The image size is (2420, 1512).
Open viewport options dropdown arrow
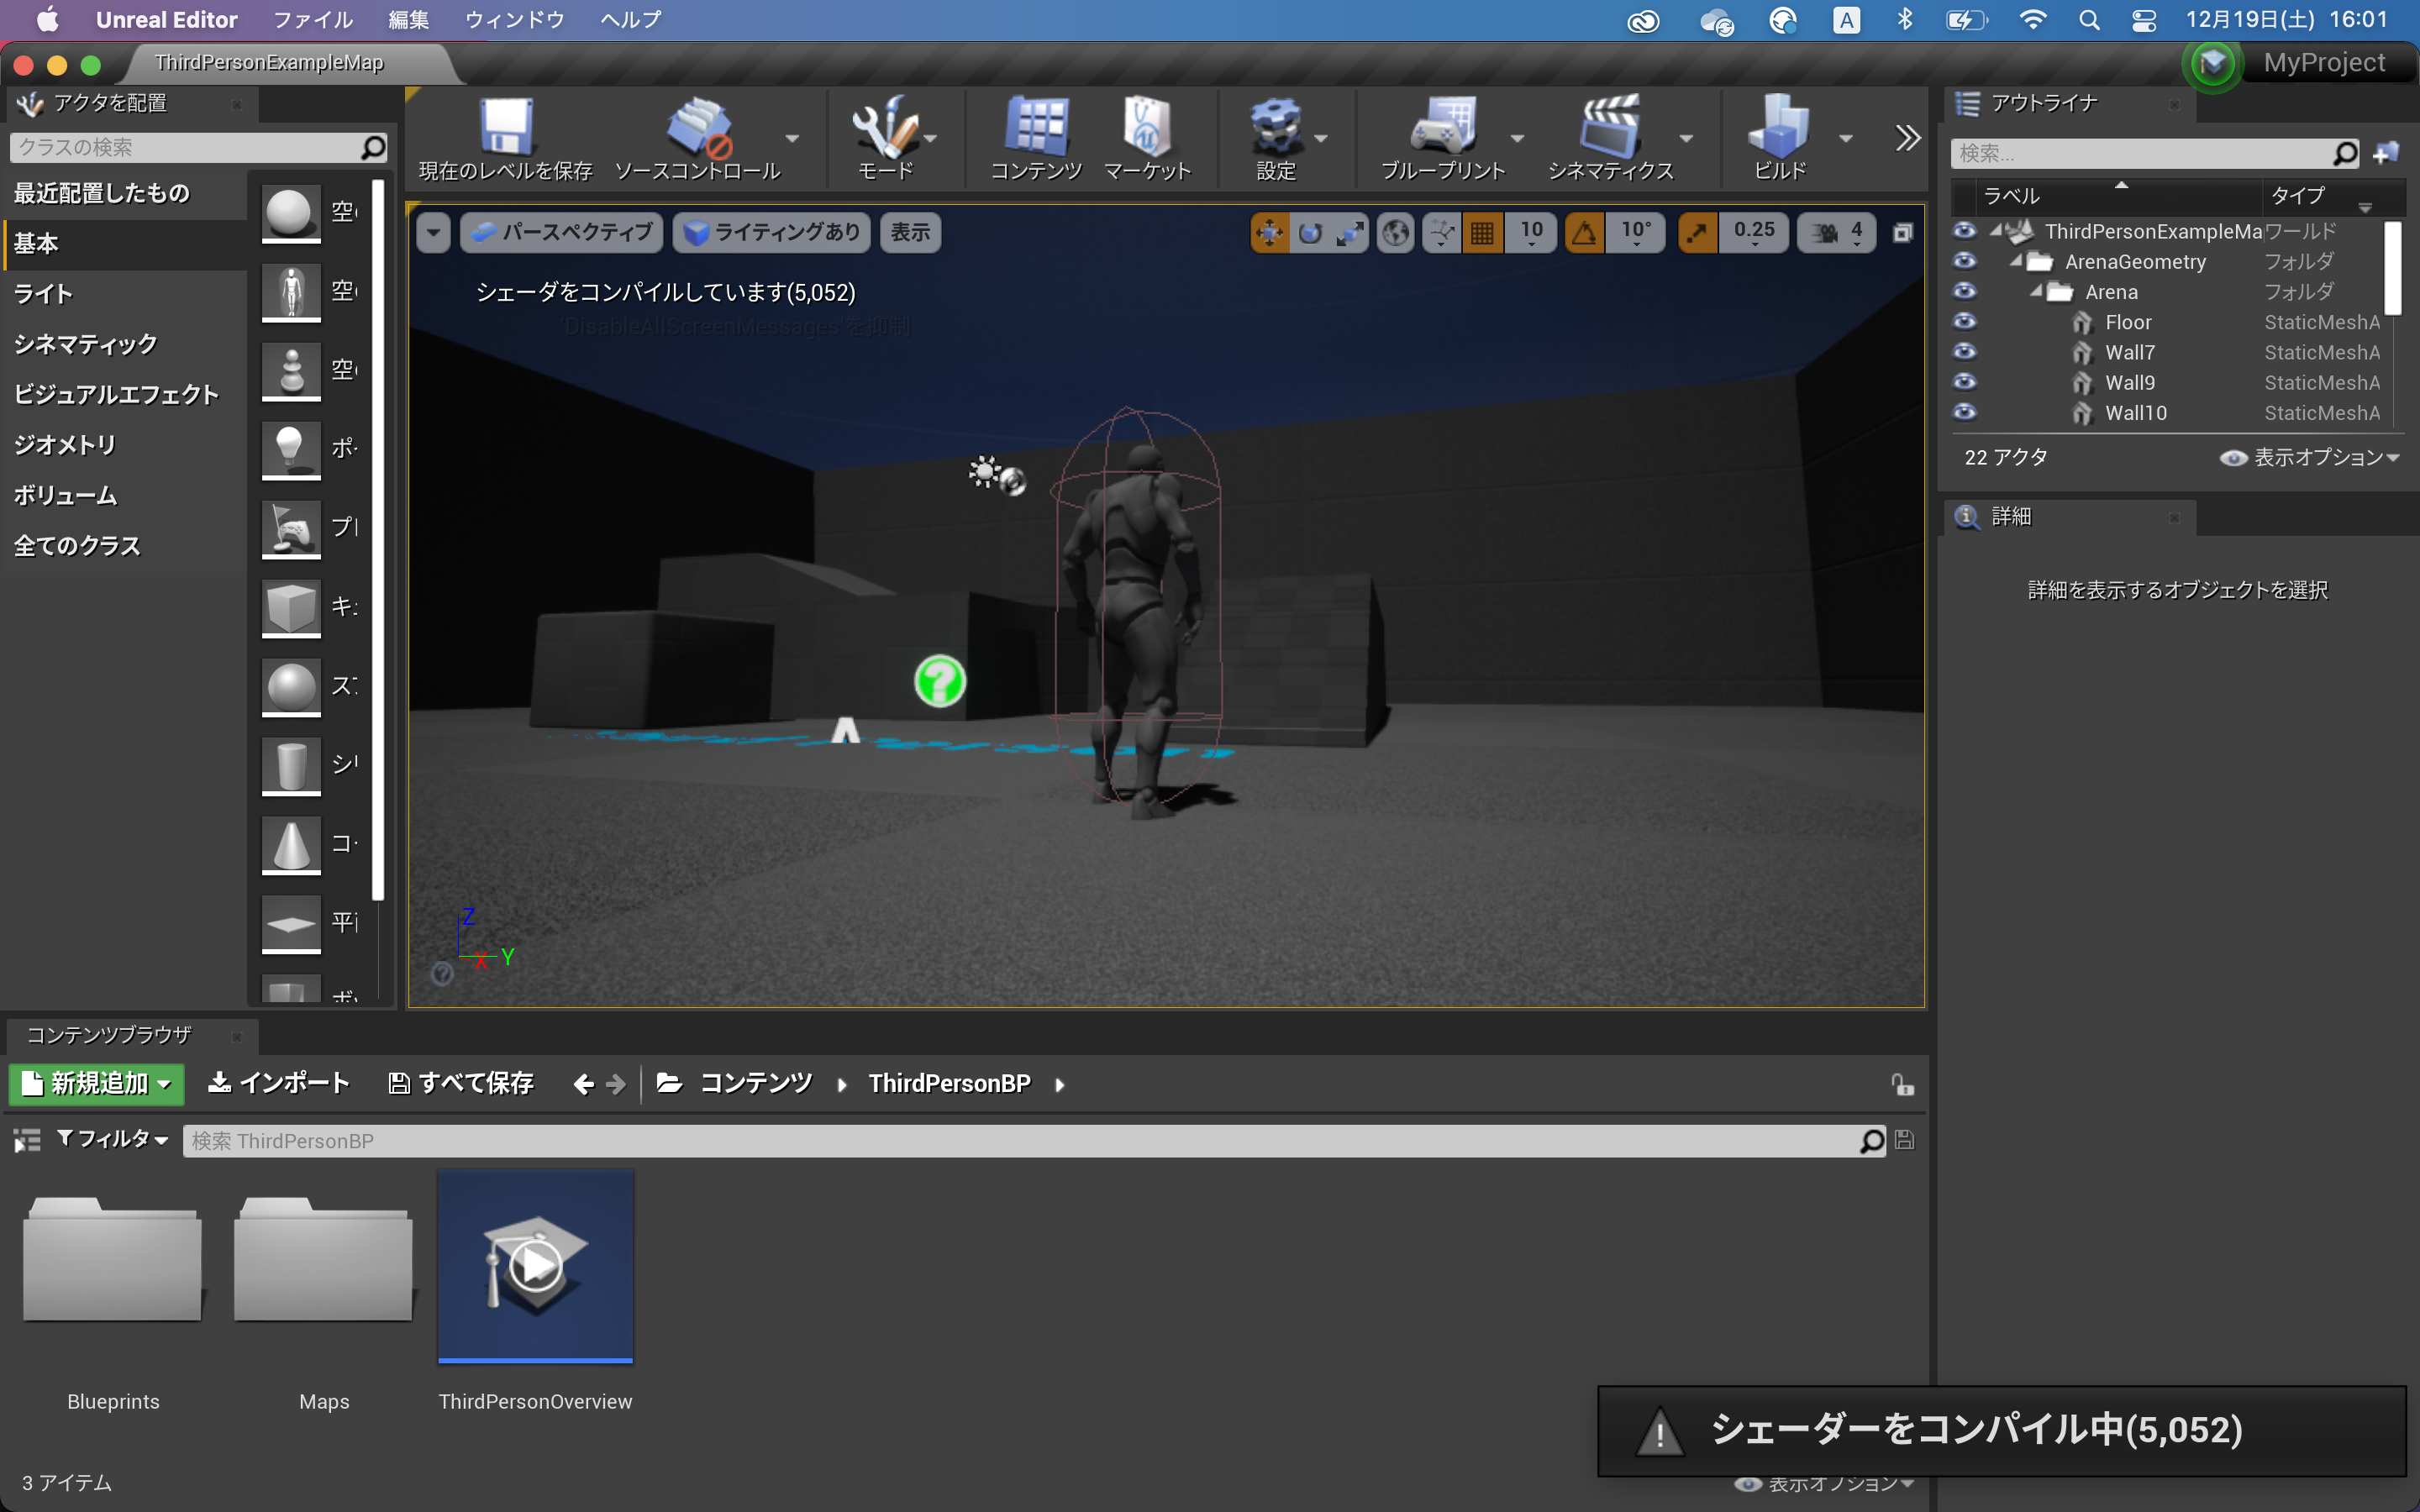[433, 233]
